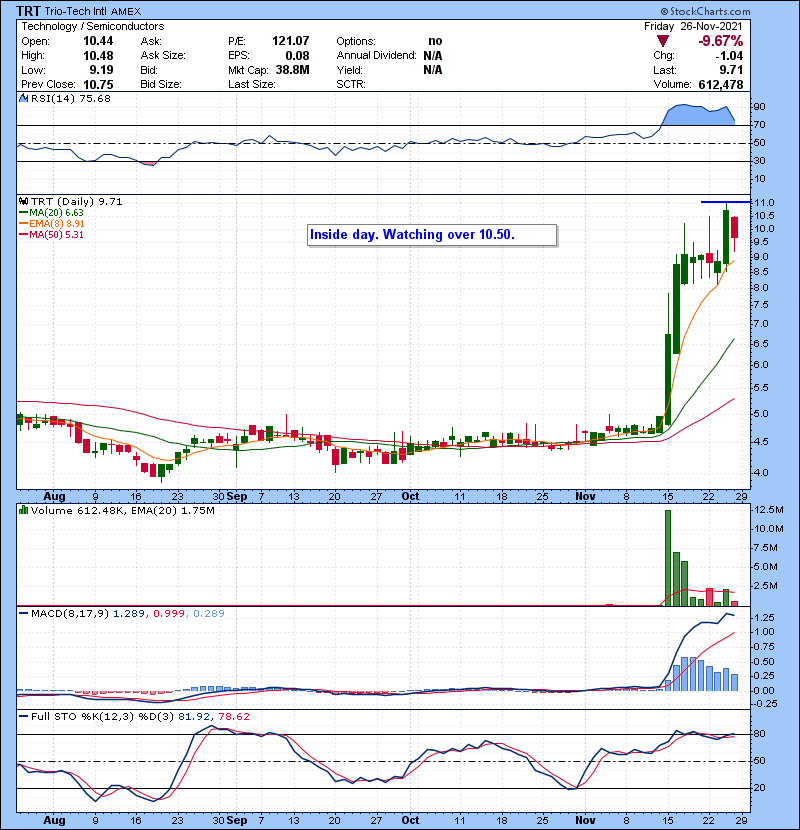The height and width of the screenshot is (830, 800).
Task: Click the "Last Size:" label
Action: [252, 85]
